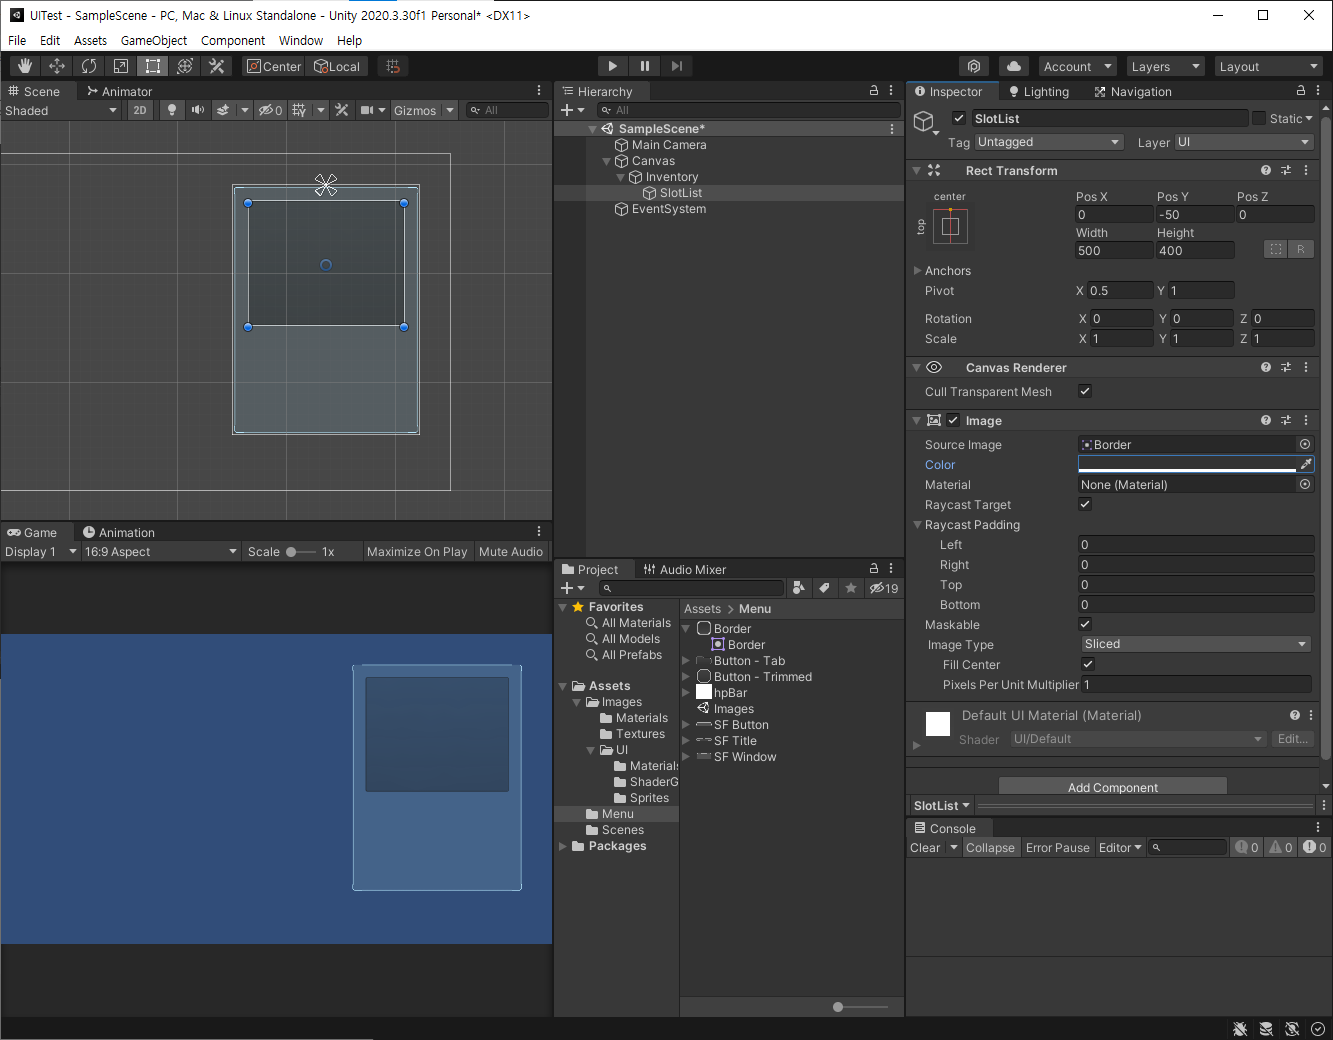The width and height of the screenshot is (1333, 1040).
Task: Pick Source Image object selector circle
Action: [1305, 444]
